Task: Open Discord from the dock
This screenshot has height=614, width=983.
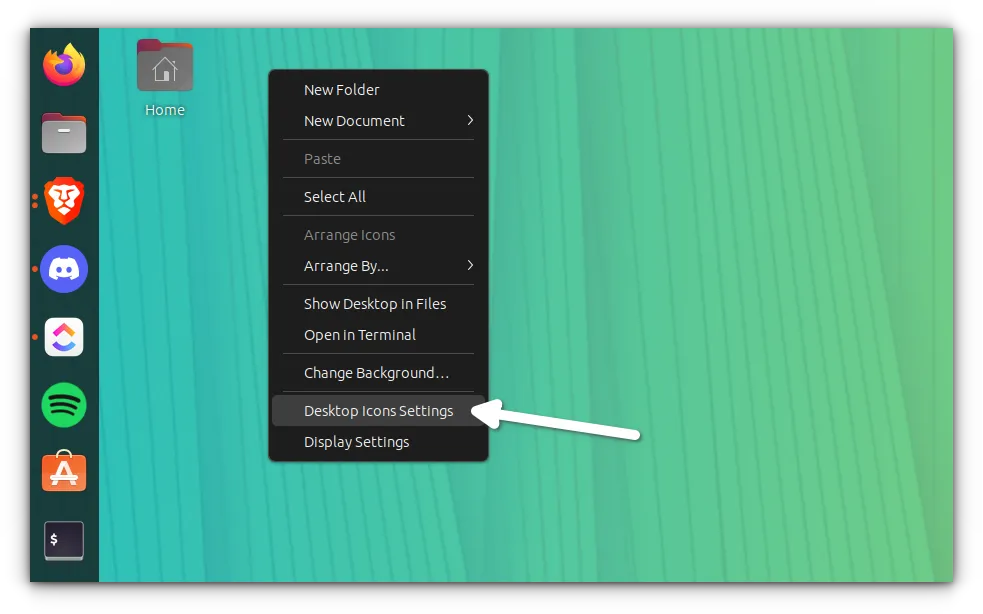Action: pyautogui.click(x=63, y=269)
